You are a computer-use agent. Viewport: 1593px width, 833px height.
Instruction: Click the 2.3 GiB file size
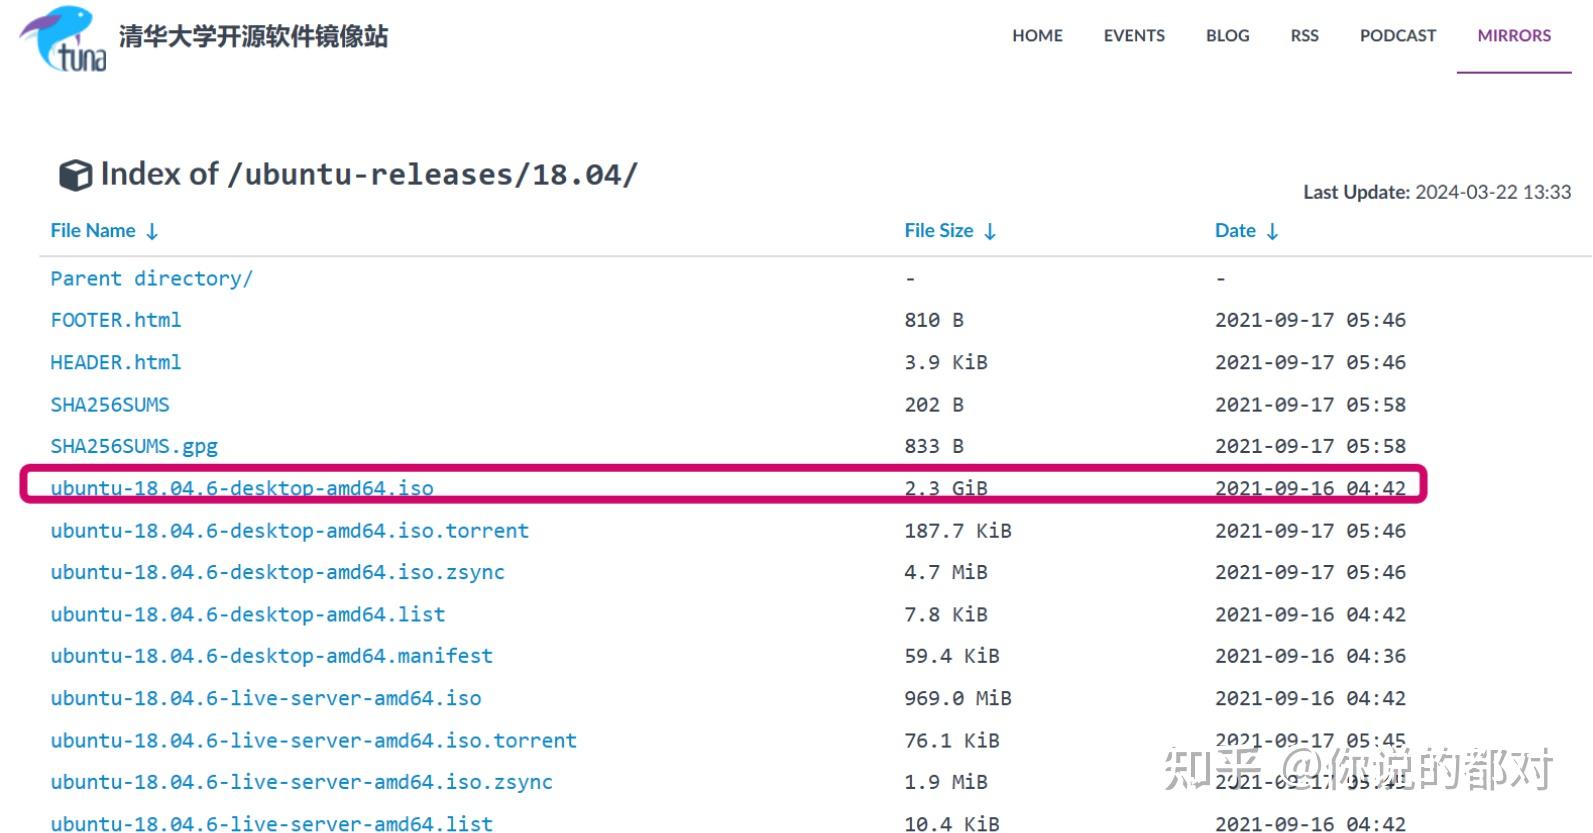(x=946, y=488)
